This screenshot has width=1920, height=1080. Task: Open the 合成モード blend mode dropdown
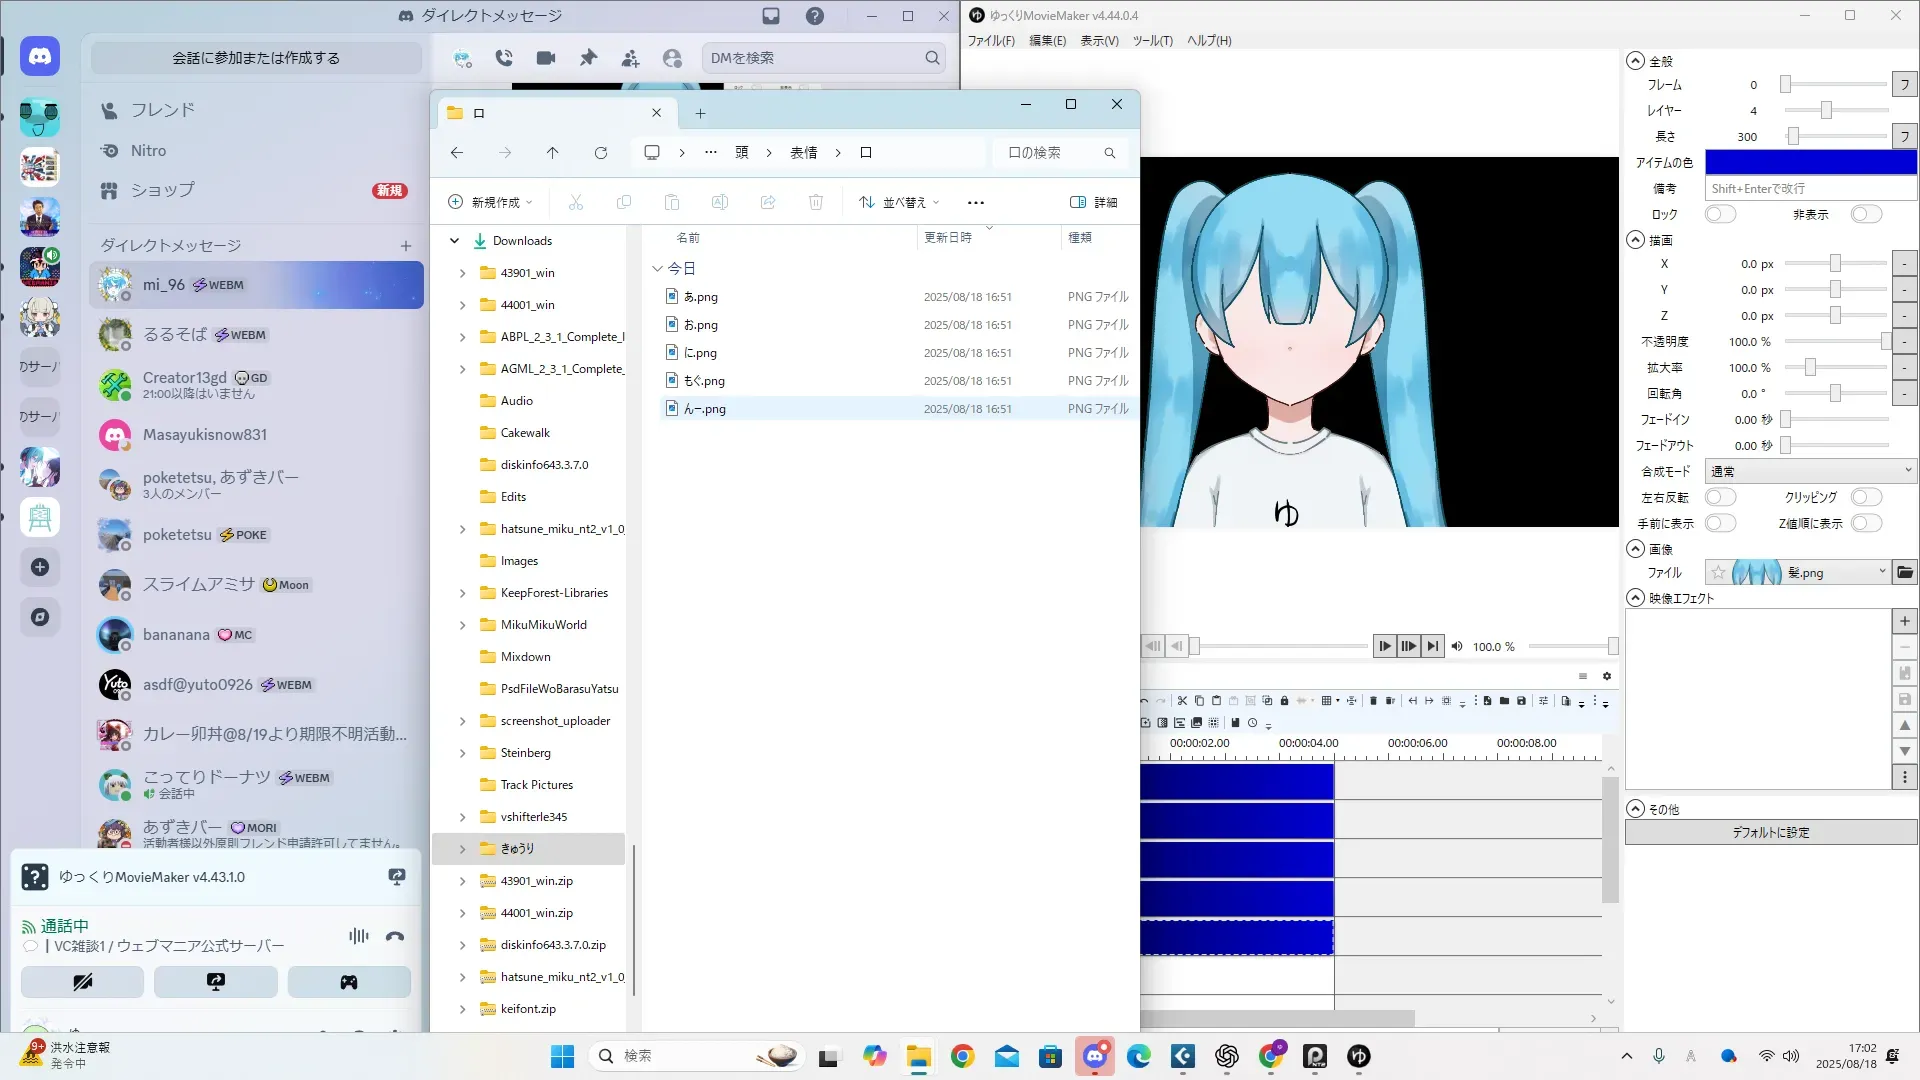click(1810, 471)
